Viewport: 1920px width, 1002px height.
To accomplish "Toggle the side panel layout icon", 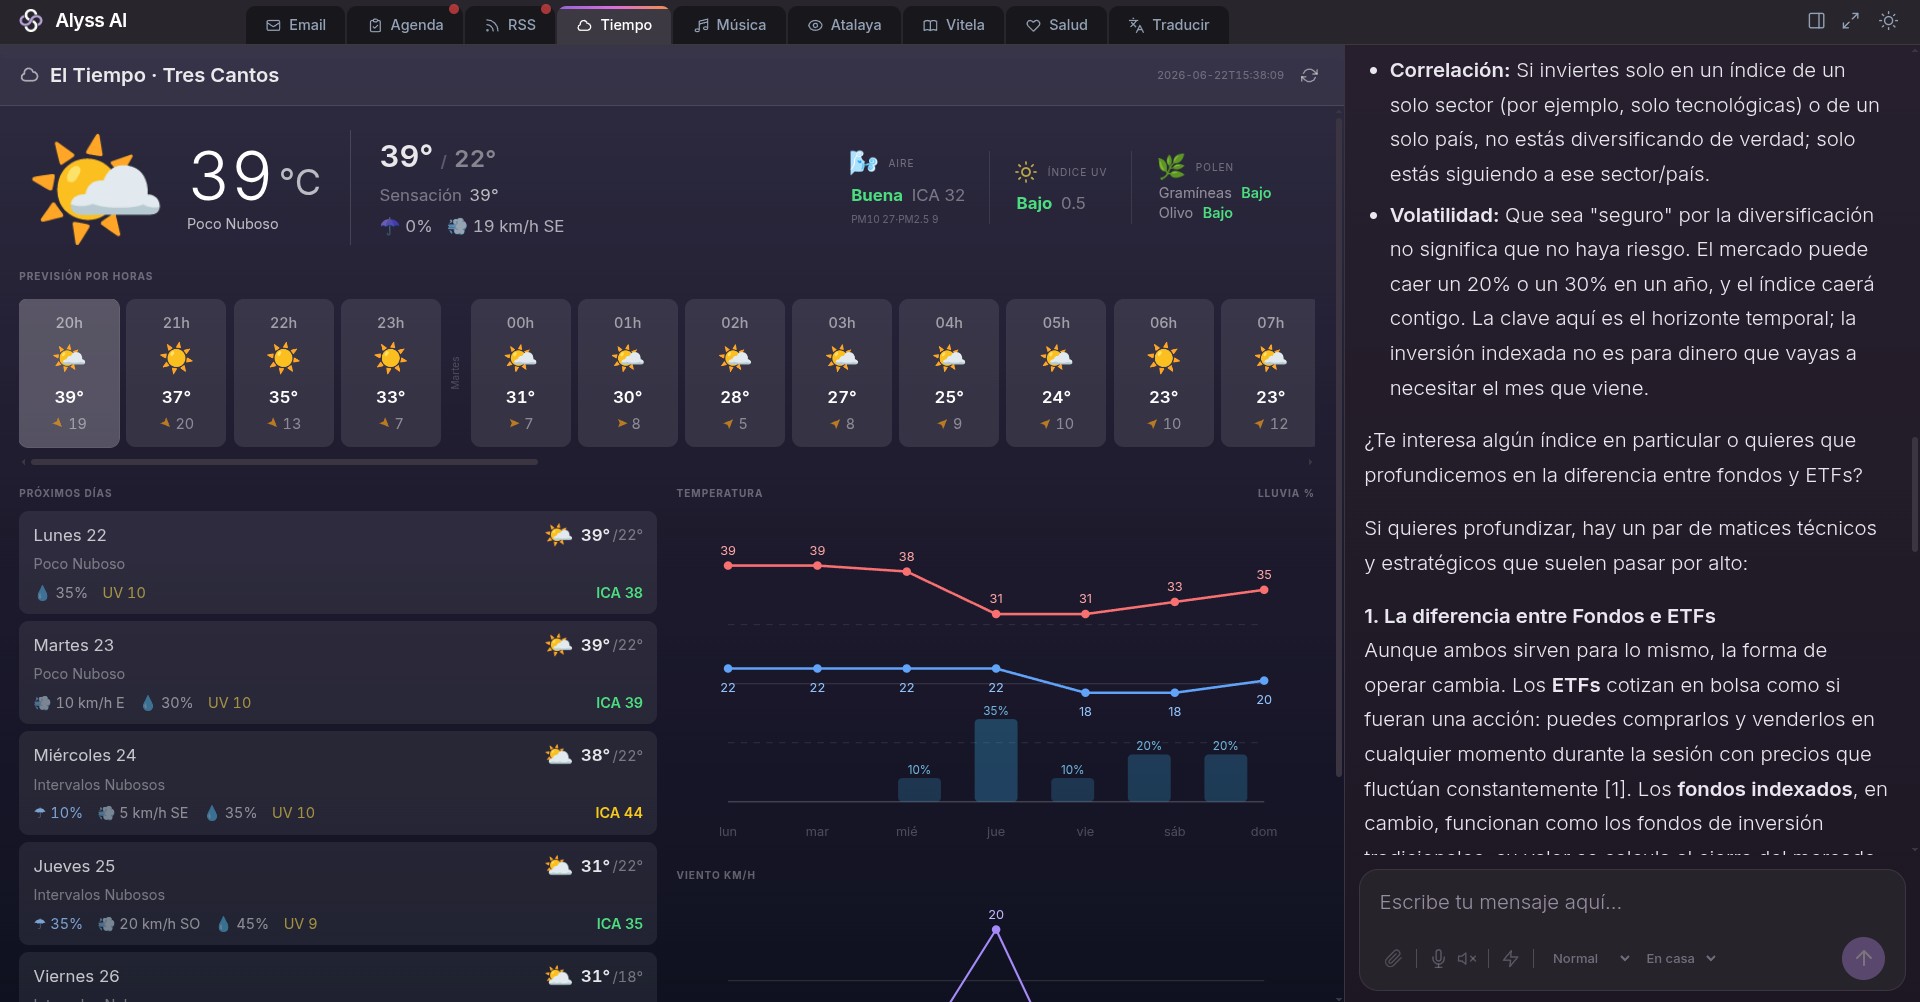I will [1816, 21].
